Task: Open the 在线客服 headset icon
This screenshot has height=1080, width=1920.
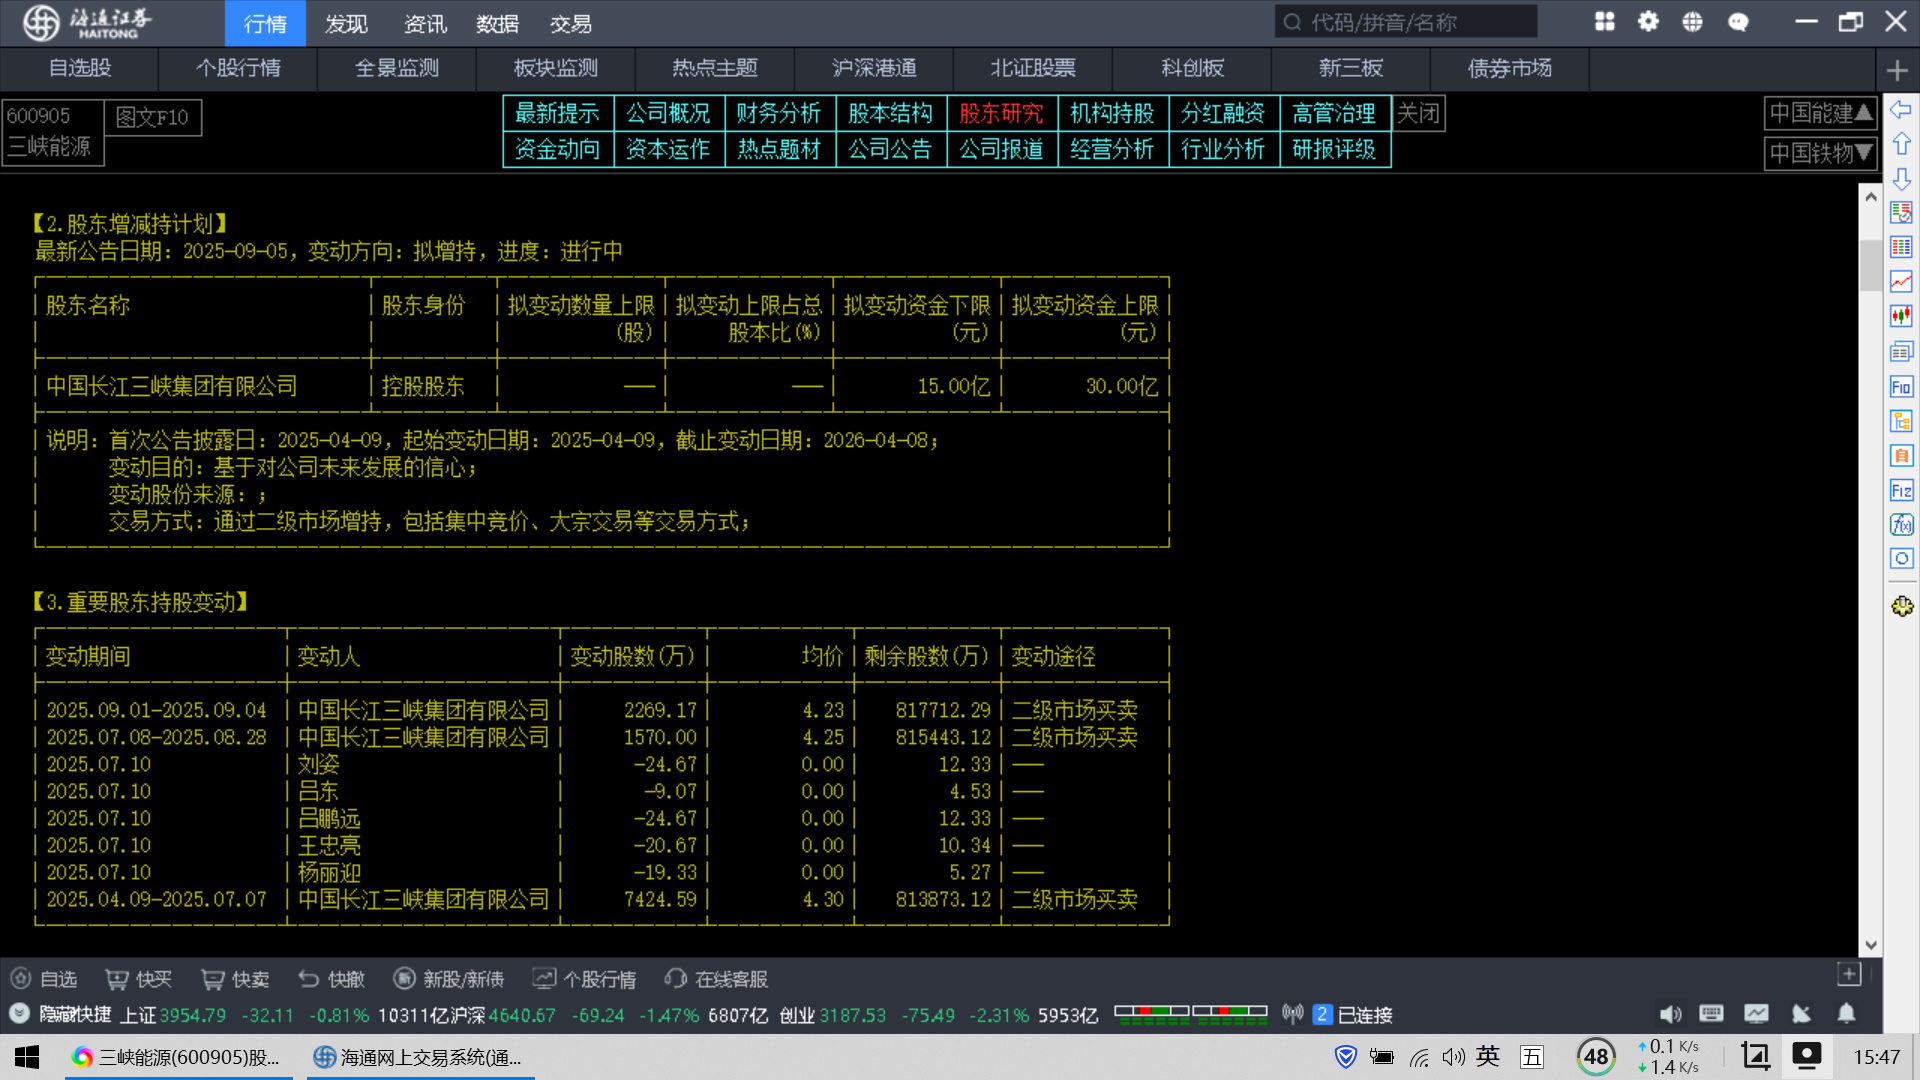Action: click(x=677, y=979)
